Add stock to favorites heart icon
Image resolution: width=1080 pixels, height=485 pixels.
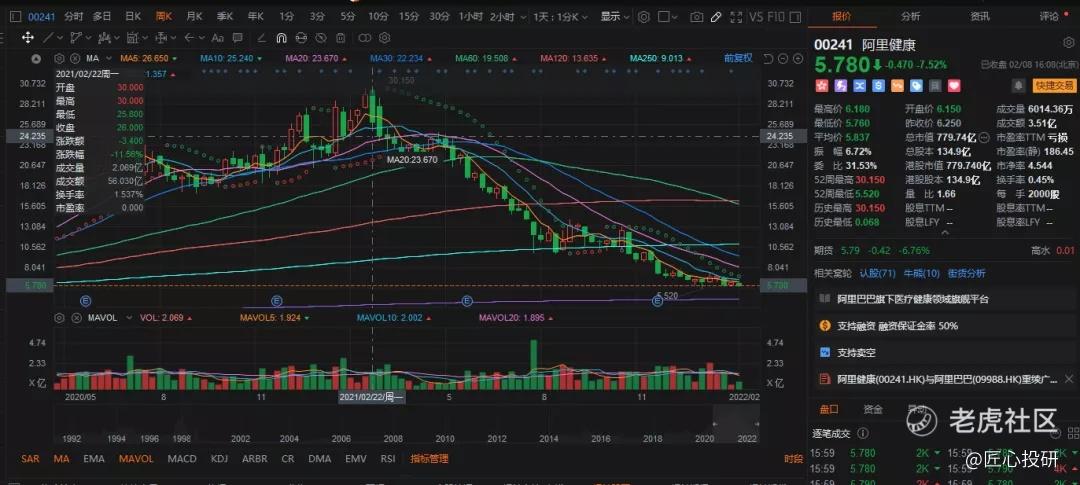click(x=954, y=85)
